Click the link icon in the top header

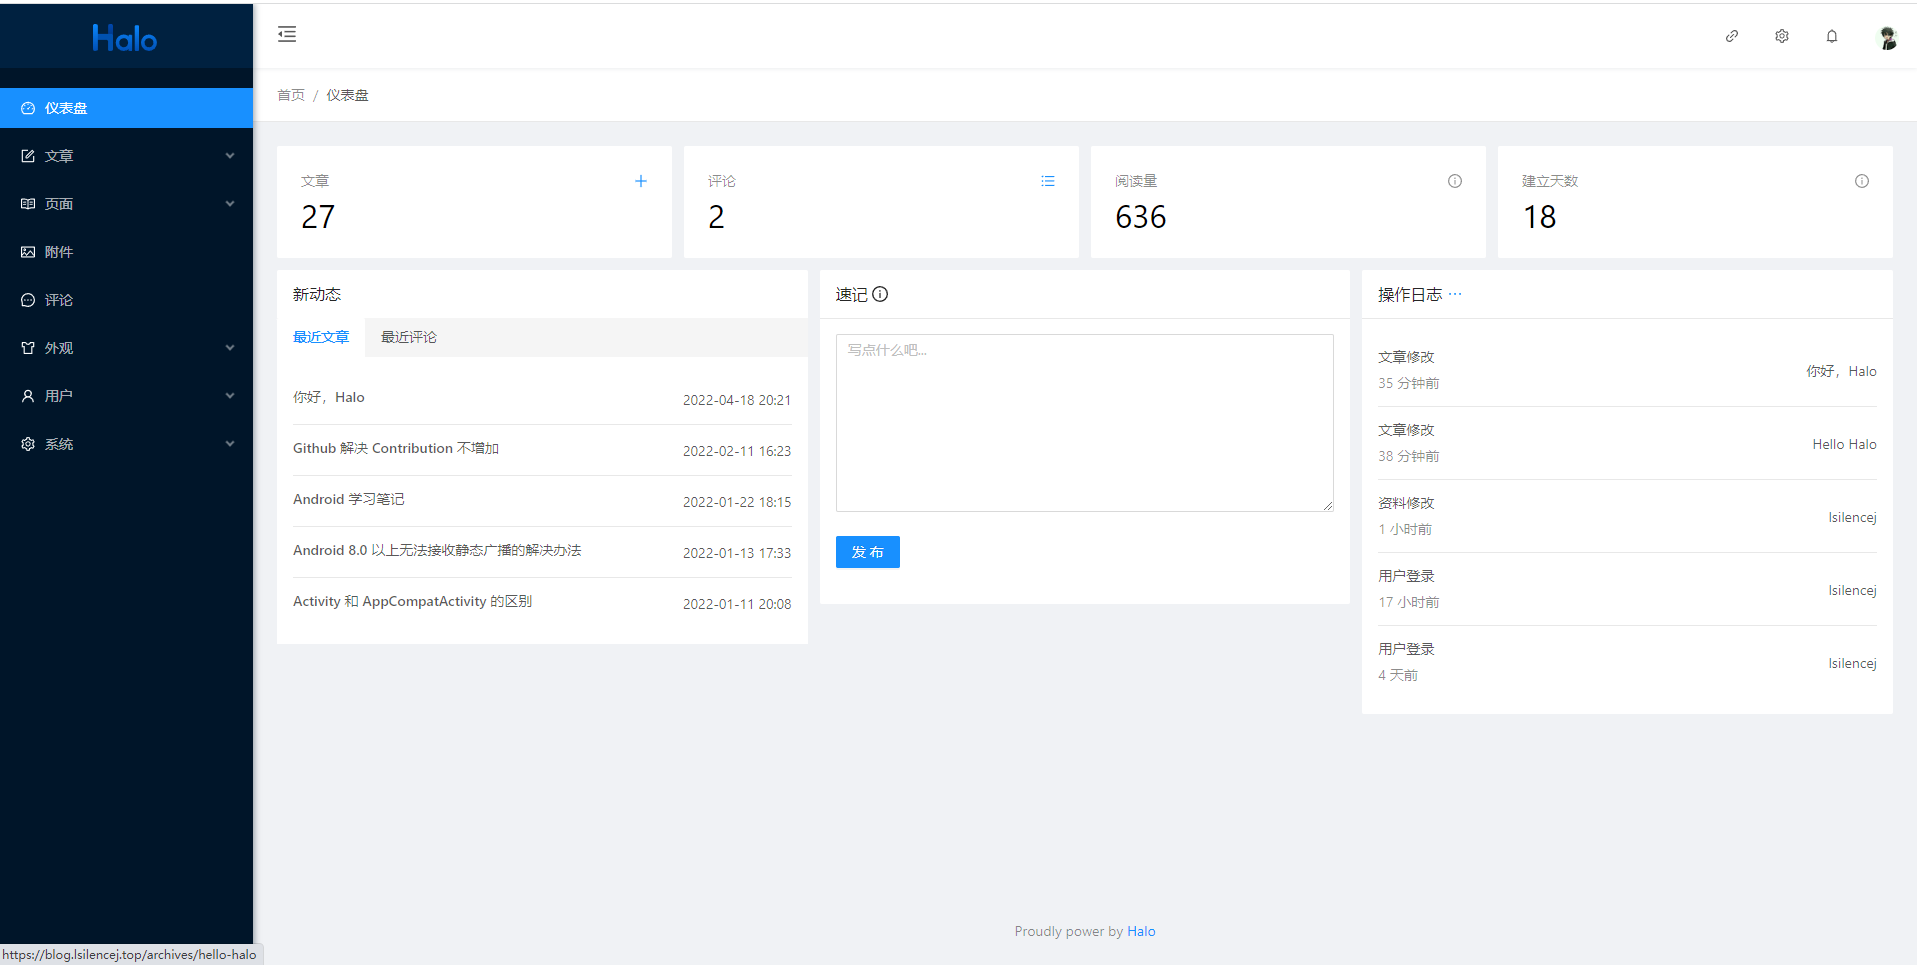click(x=1732, y=36)
